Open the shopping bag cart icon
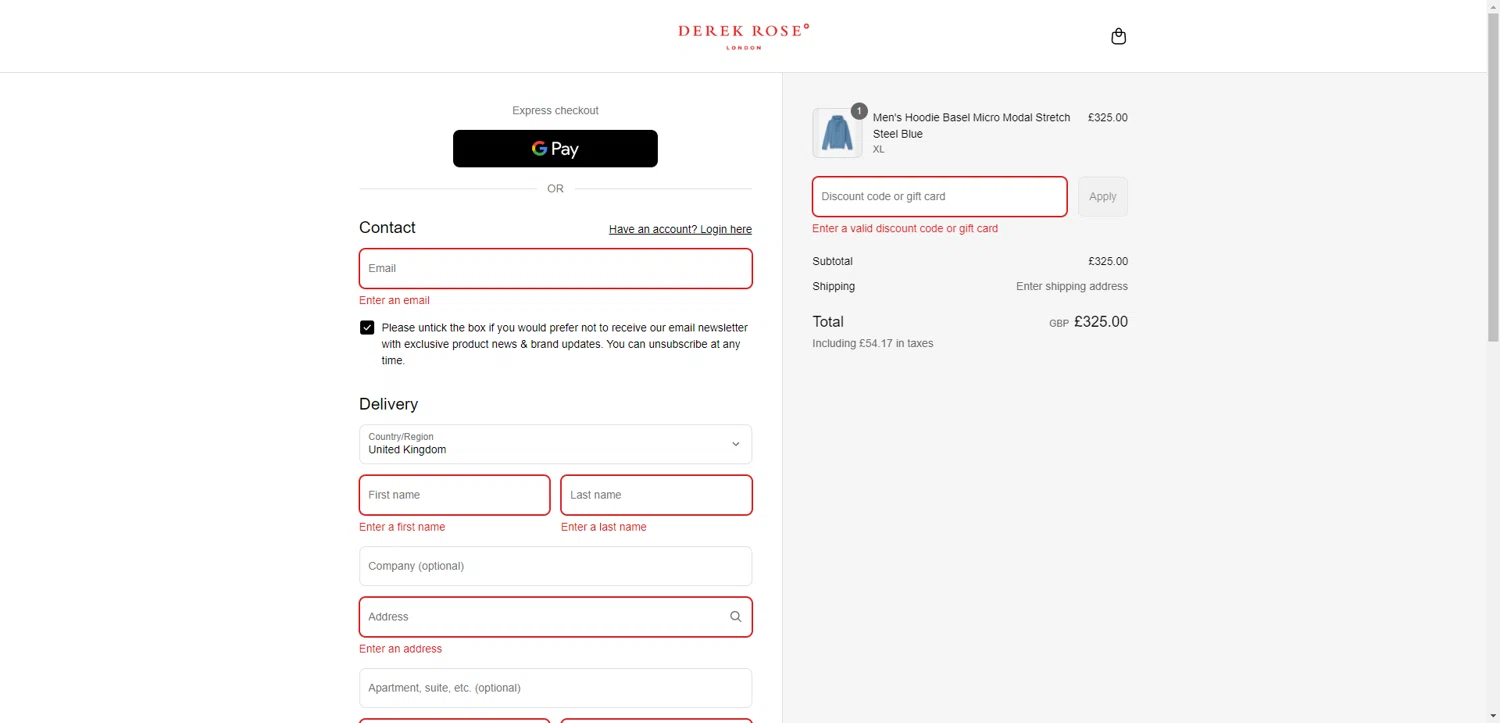The image size is (1500, 723). click(x=1118, y=36)
